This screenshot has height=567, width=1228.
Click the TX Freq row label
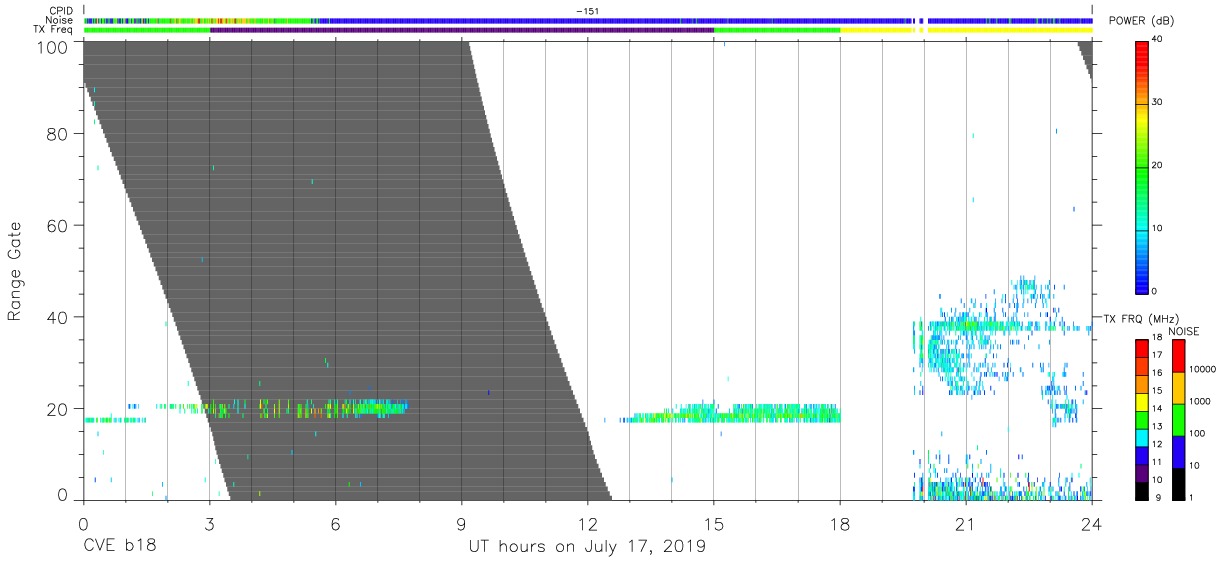tap(54, 30)
